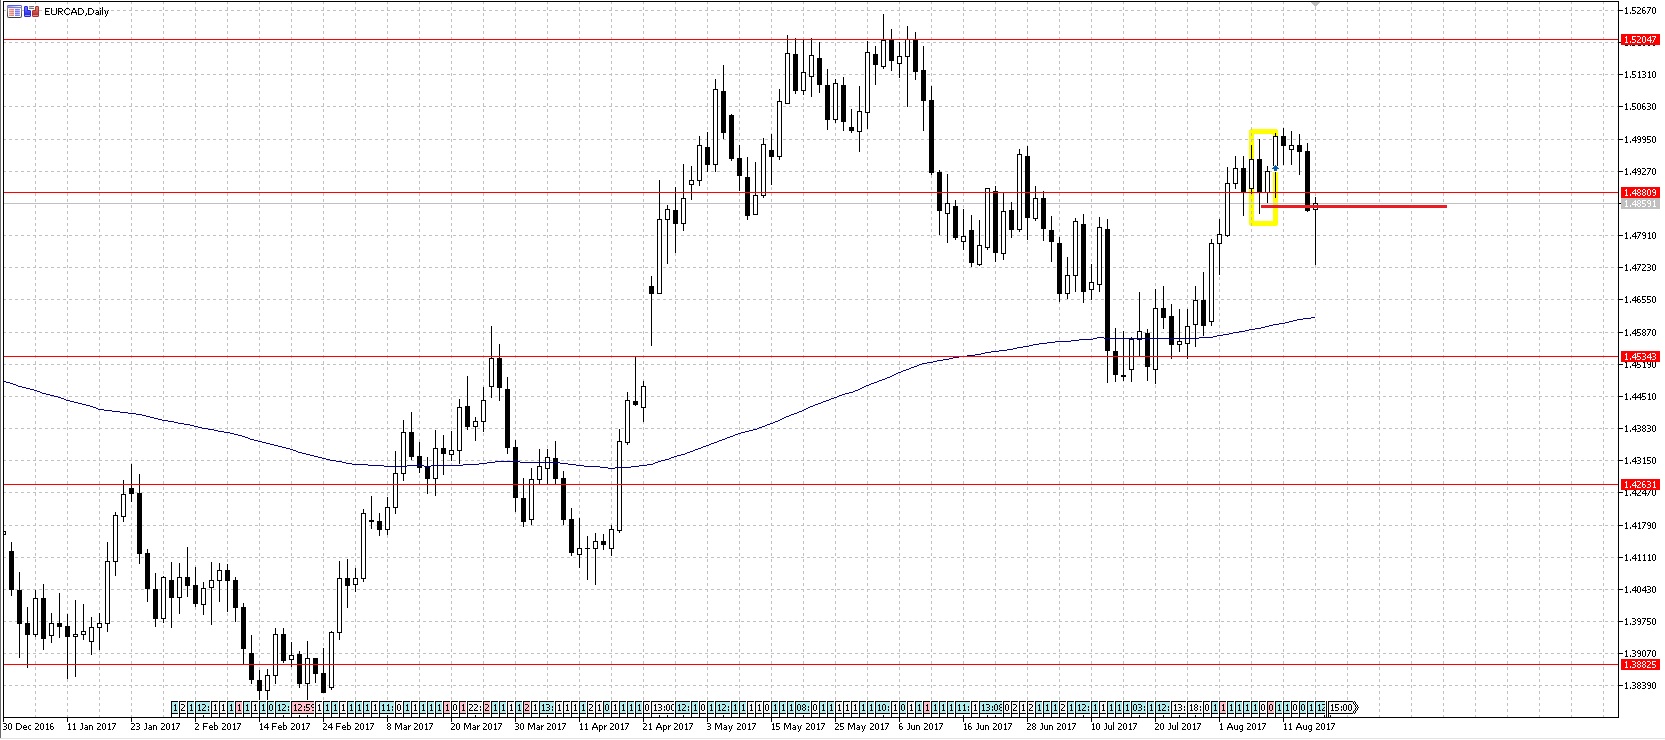The height and width of the screenshot is (740, 1665).
Task: Click the 03: event marker near 20 Jul
Action: [1138, 708]
